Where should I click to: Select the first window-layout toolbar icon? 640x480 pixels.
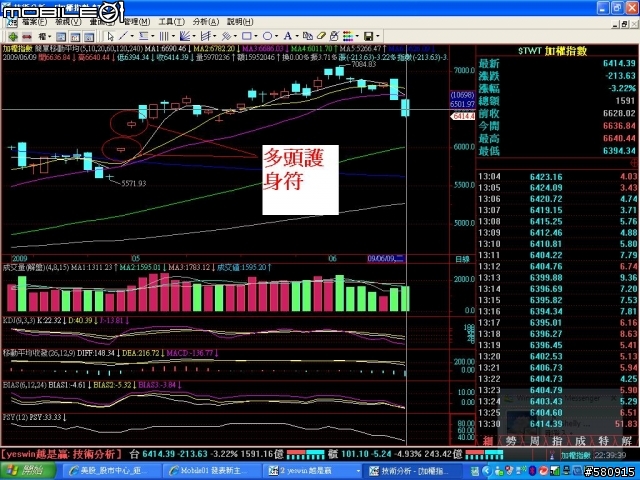pyautogui.click(x=61, y=37)
